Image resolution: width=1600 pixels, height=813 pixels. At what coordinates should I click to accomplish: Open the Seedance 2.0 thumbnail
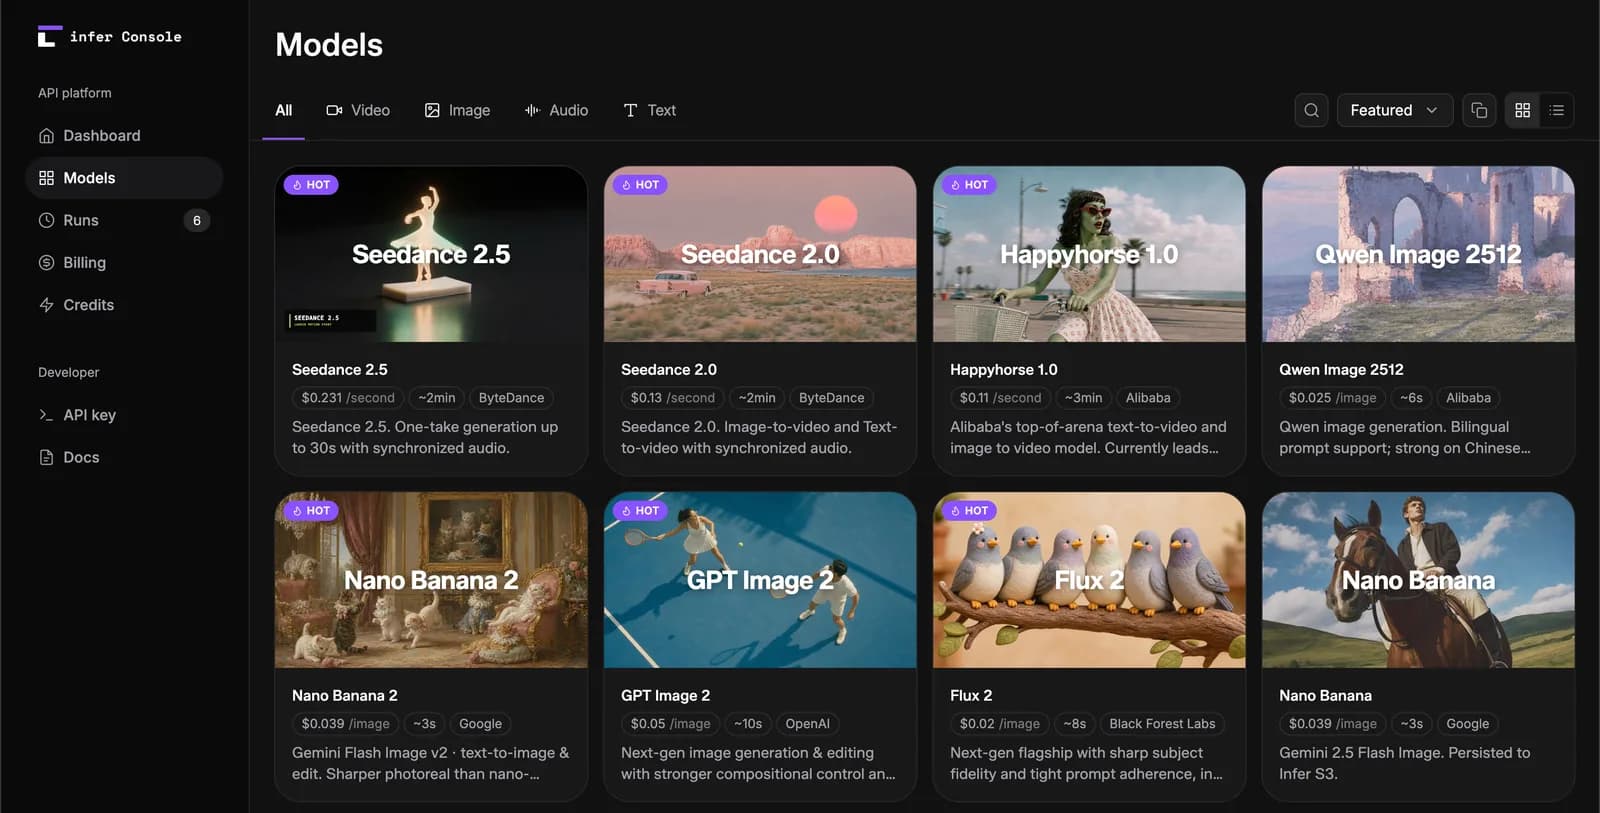[760, 254]
